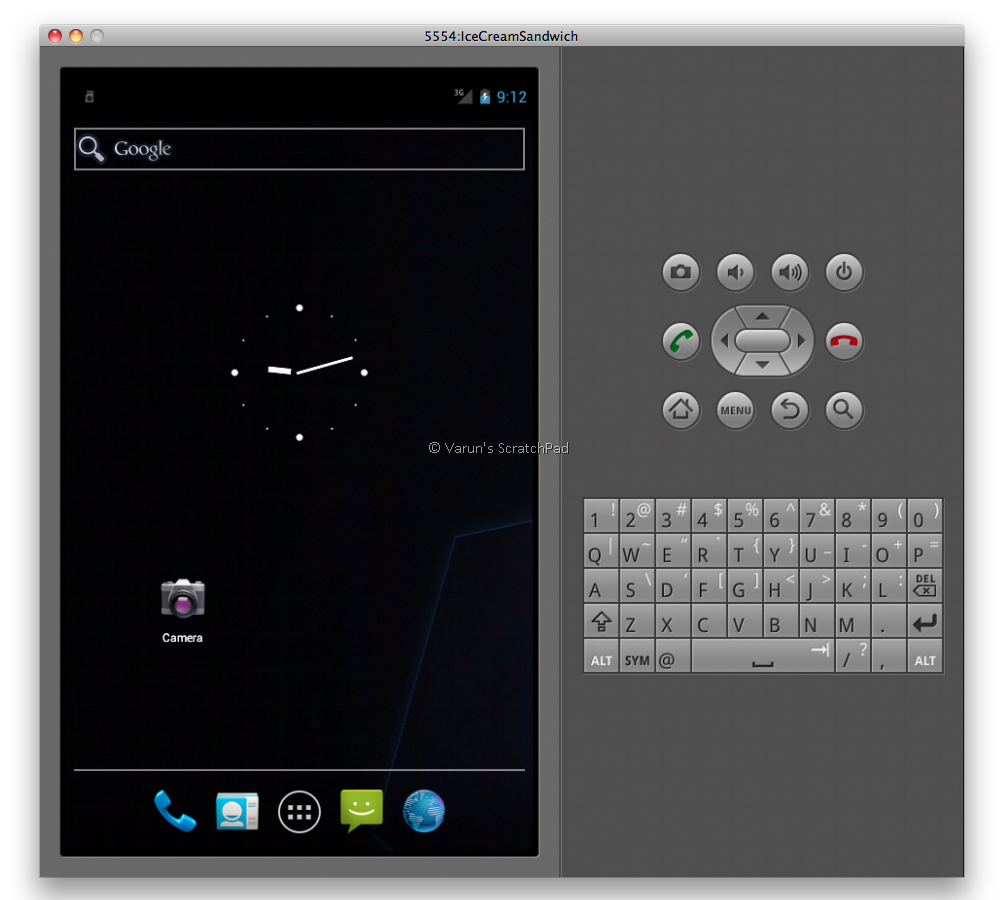Click the emulator camera hardware button

tap(681, 272)
